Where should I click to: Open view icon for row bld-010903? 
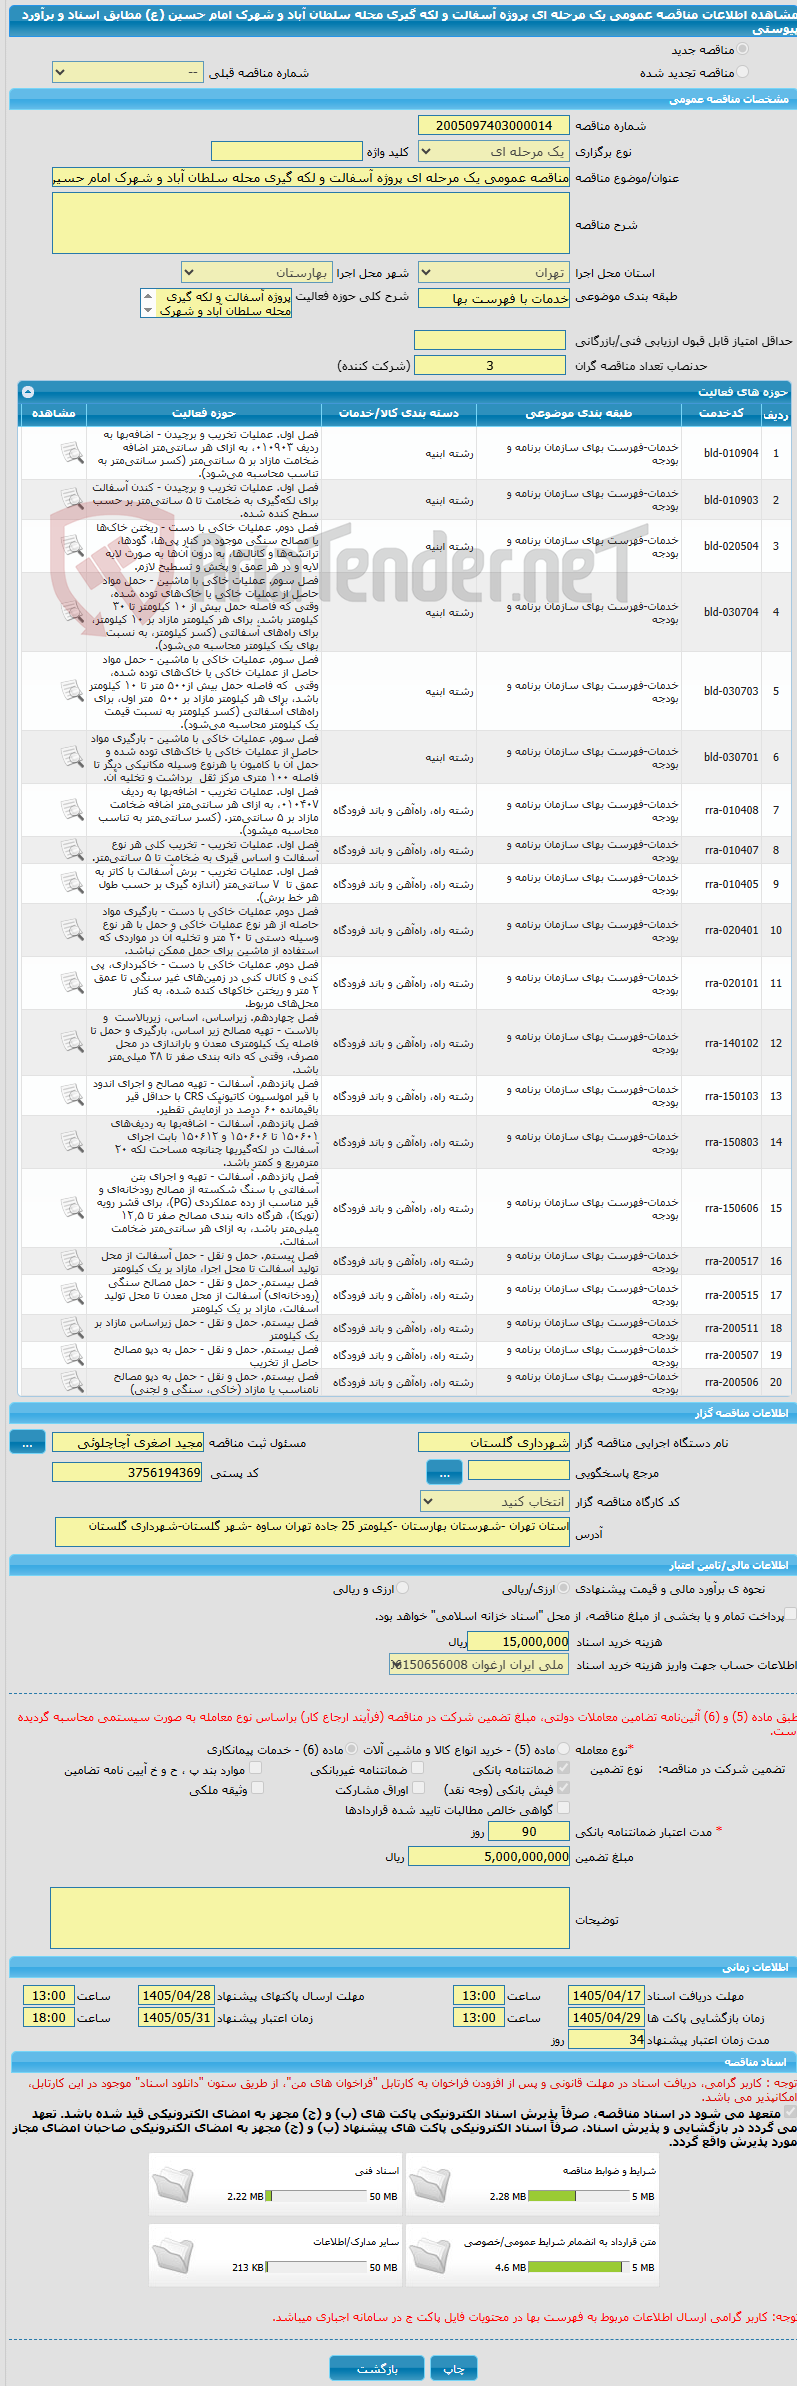coord(72,498)
